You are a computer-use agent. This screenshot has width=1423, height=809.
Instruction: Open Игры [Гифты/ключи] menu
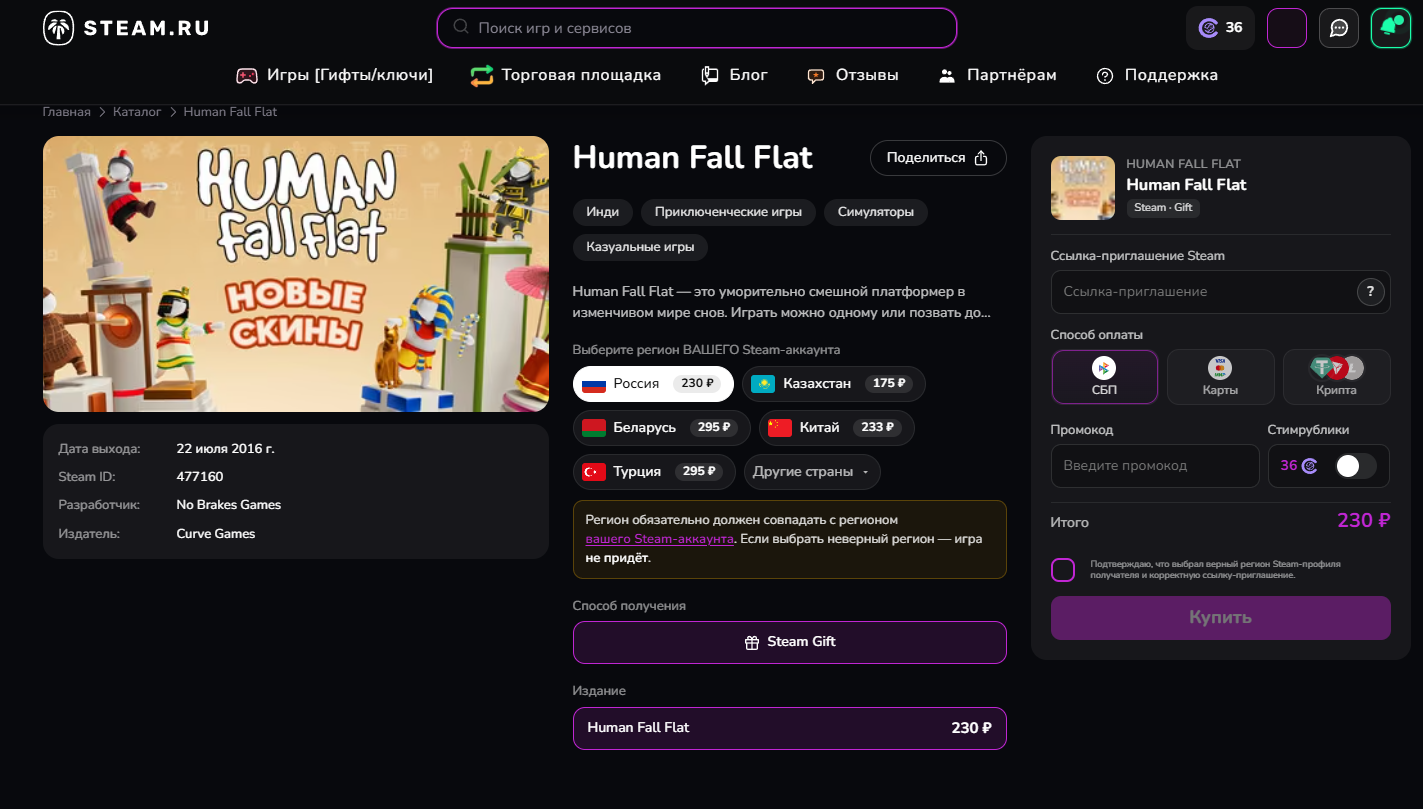335,75
